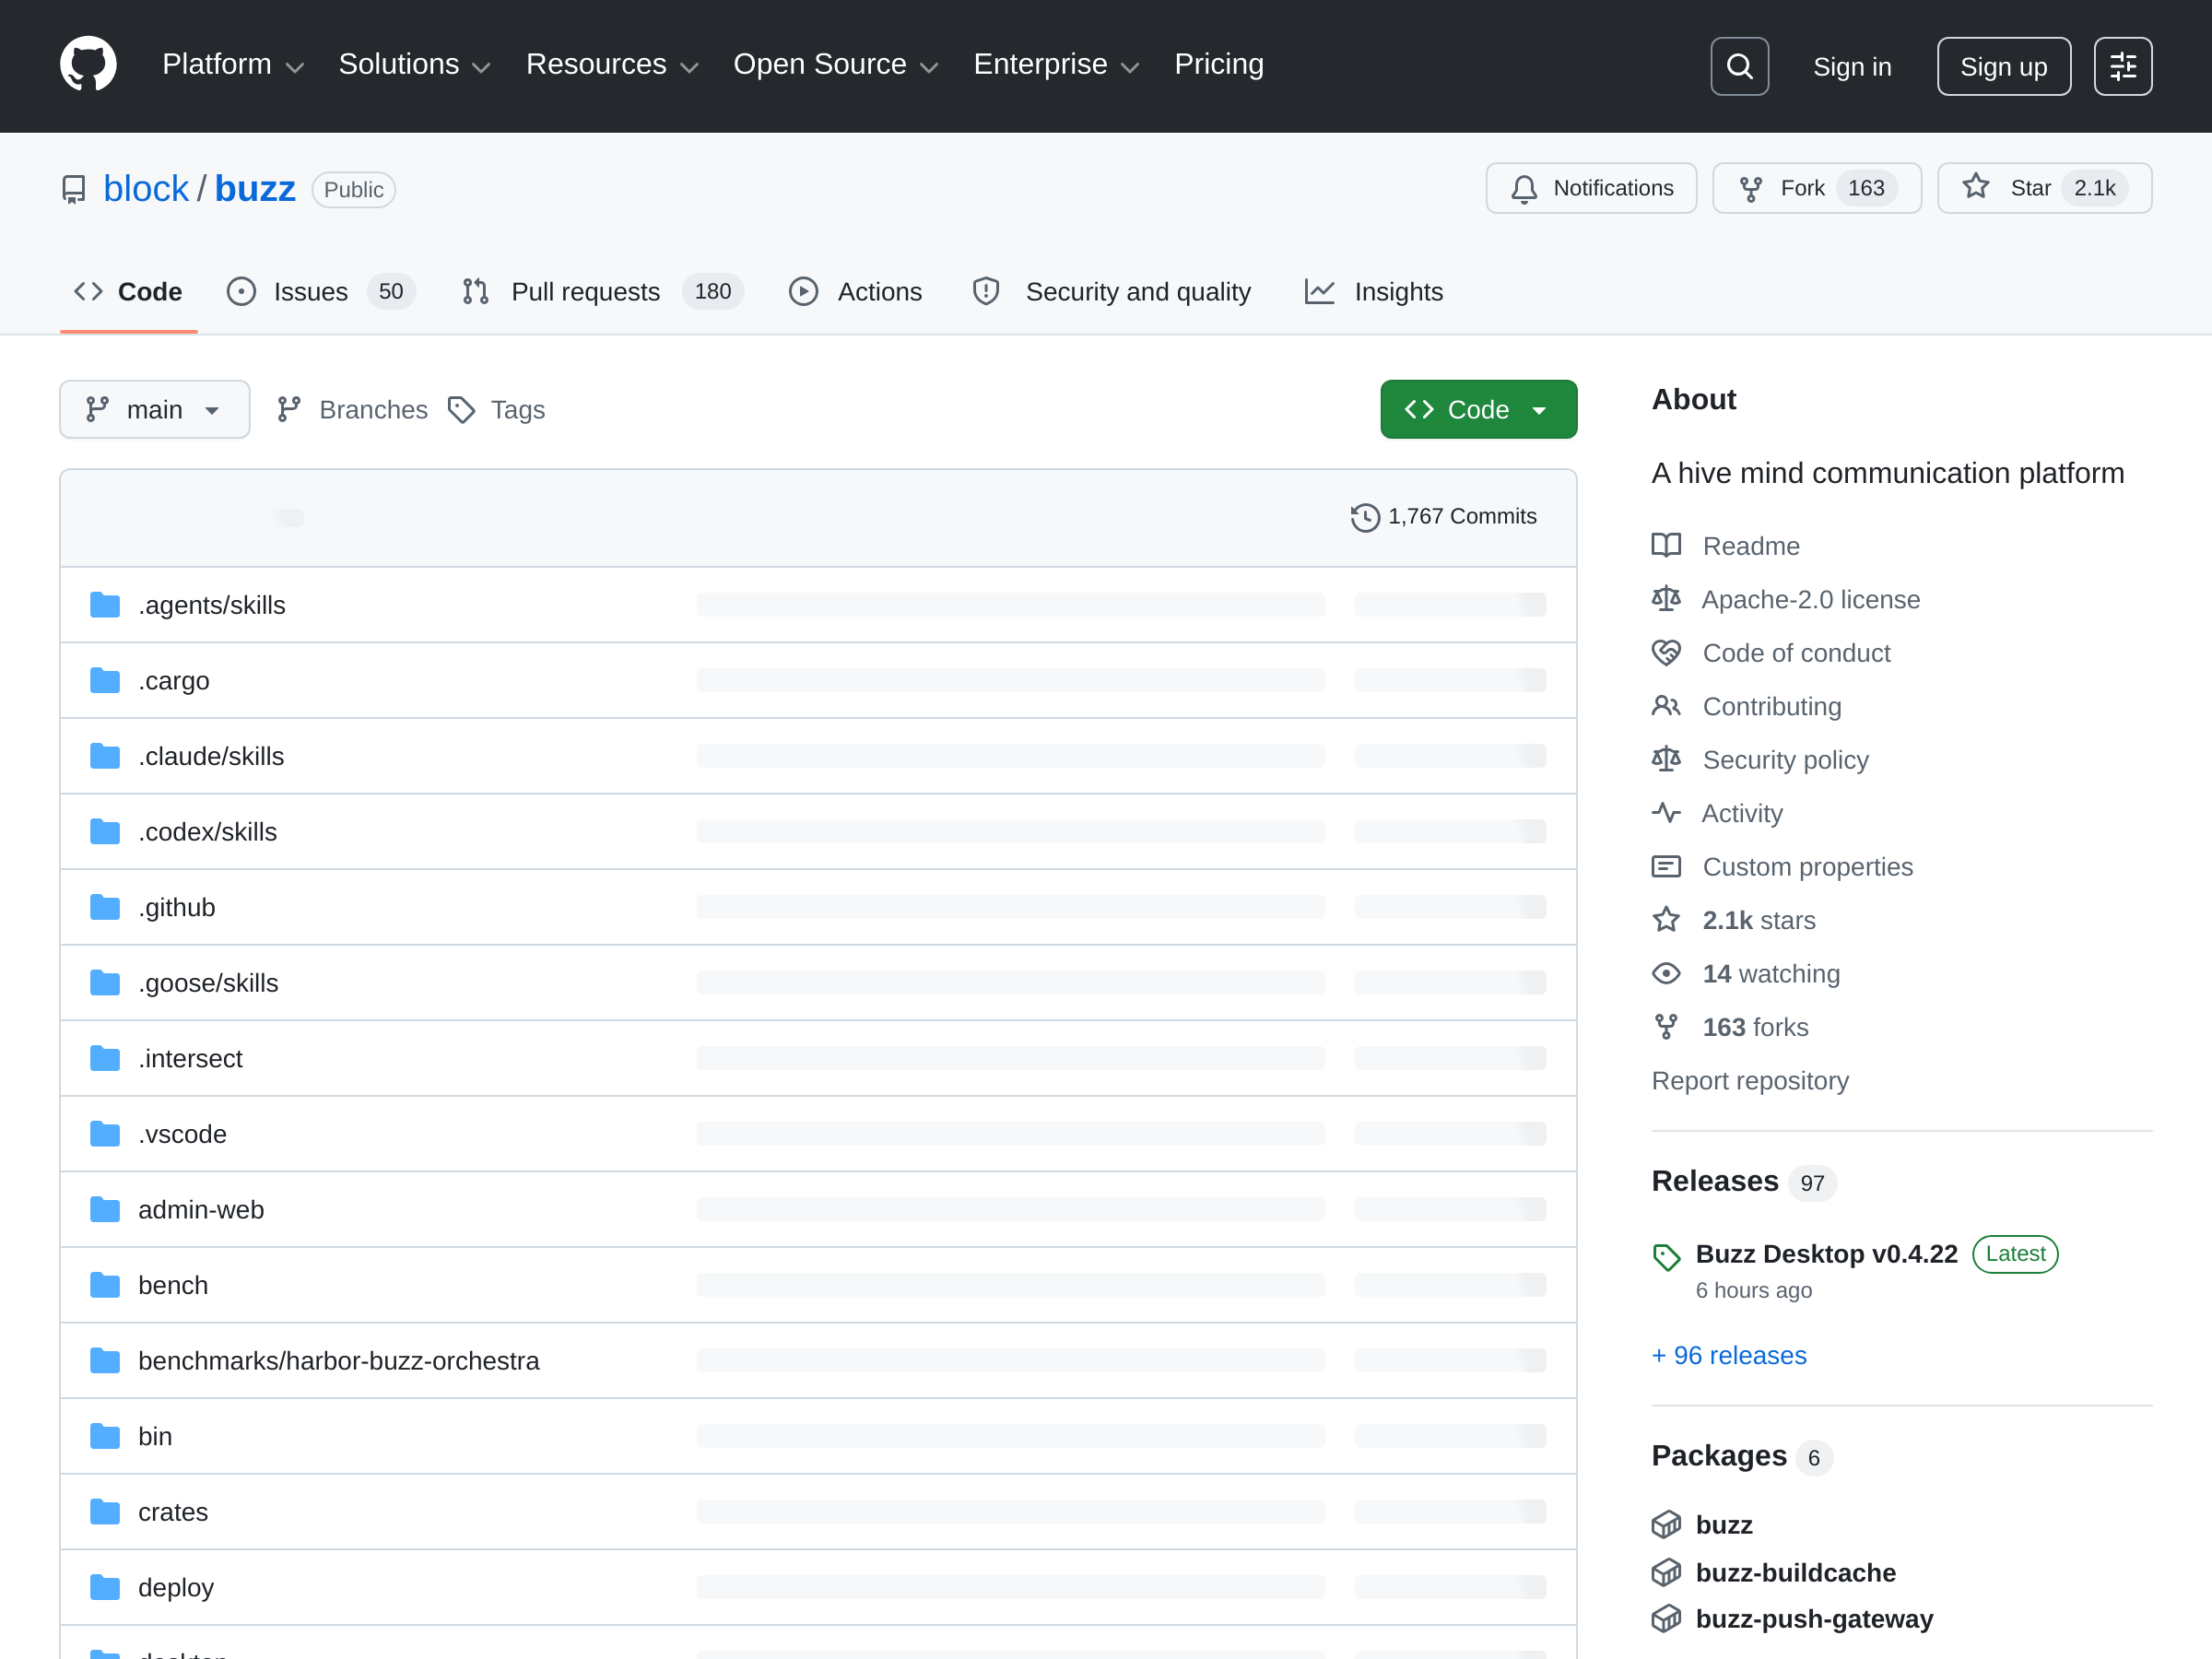
Task: Expand the Enterprise menu
Action: (1057, 65)
